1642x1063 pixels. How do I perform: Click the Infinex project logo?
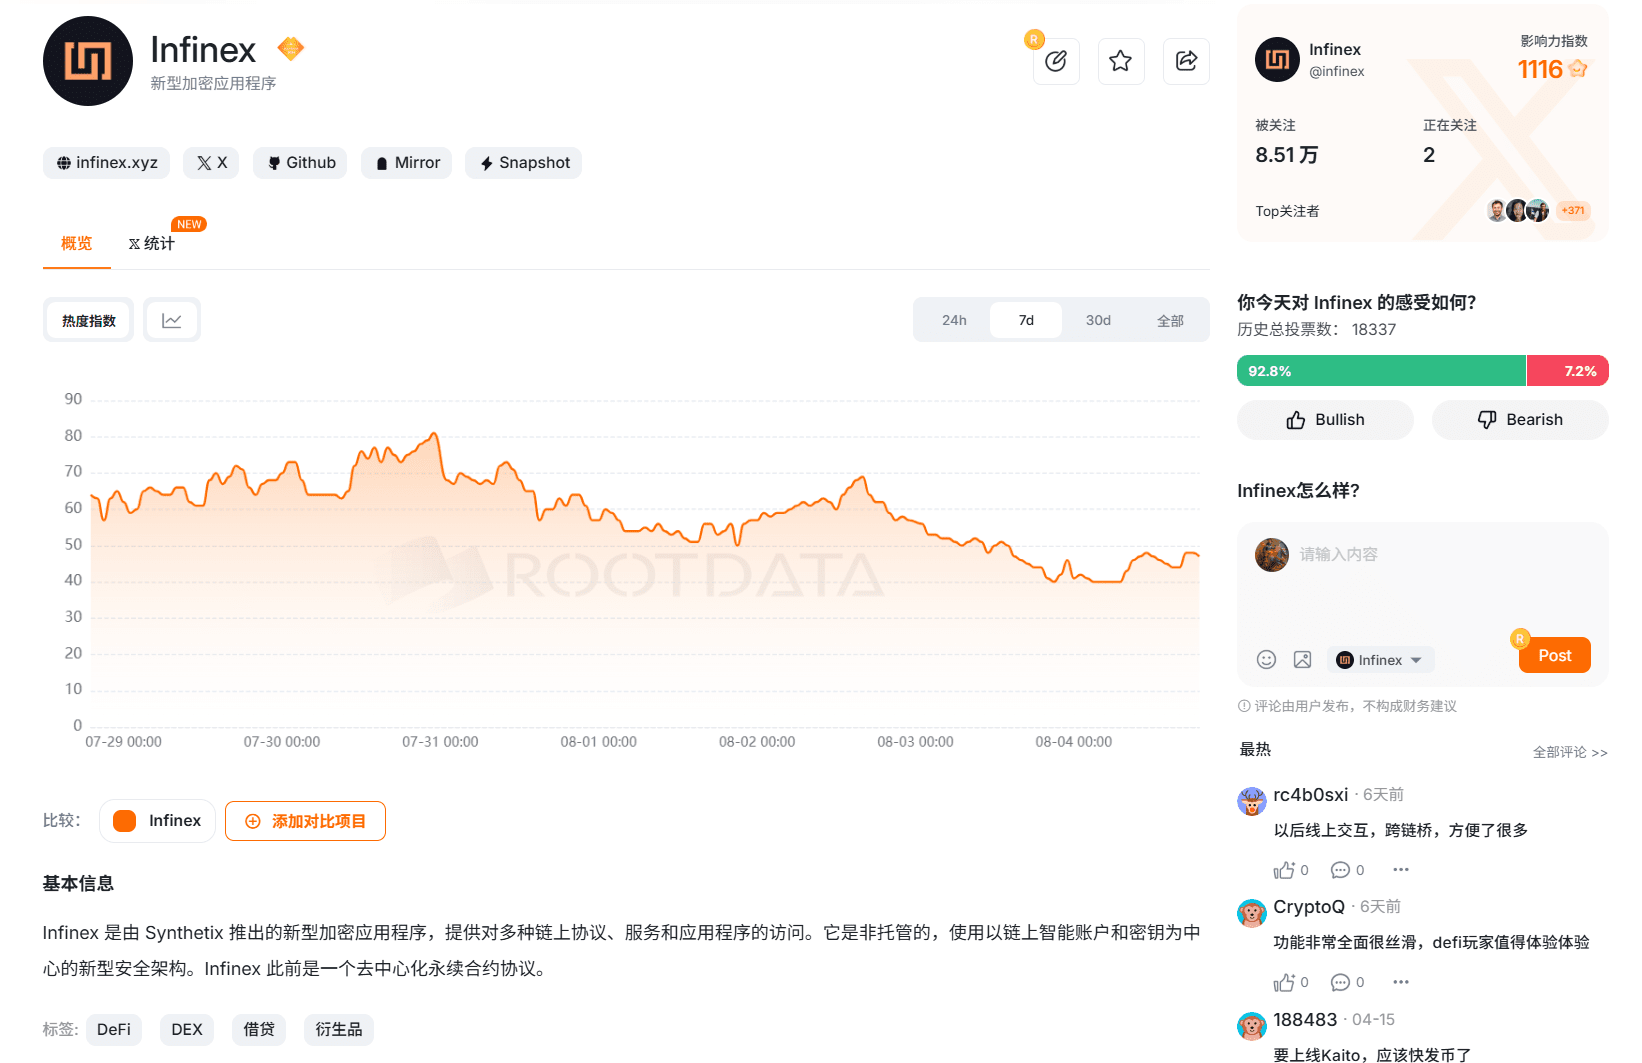pyautogui.click(x=88, y=61)
